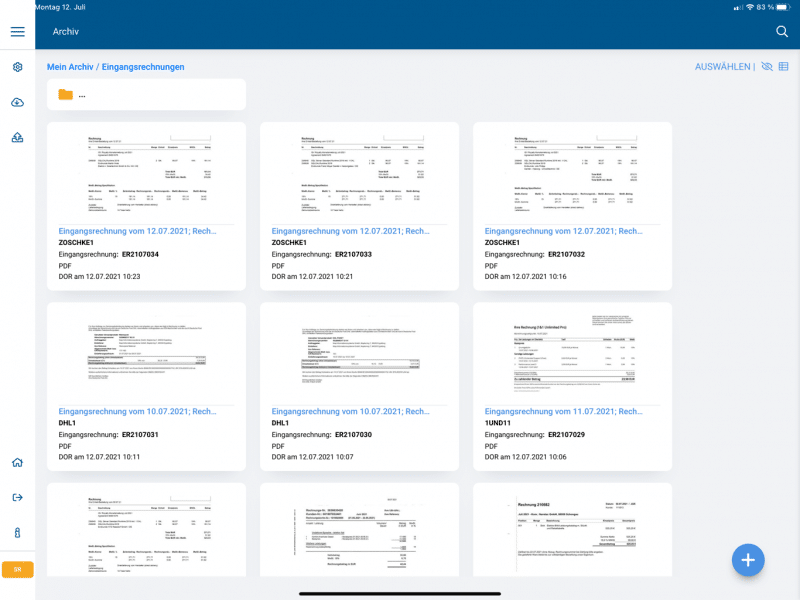Image resolution: width=800 pixels, height=600 pixels.
Task: Click the orange badge at sidebar bottom
Action: 17,569
